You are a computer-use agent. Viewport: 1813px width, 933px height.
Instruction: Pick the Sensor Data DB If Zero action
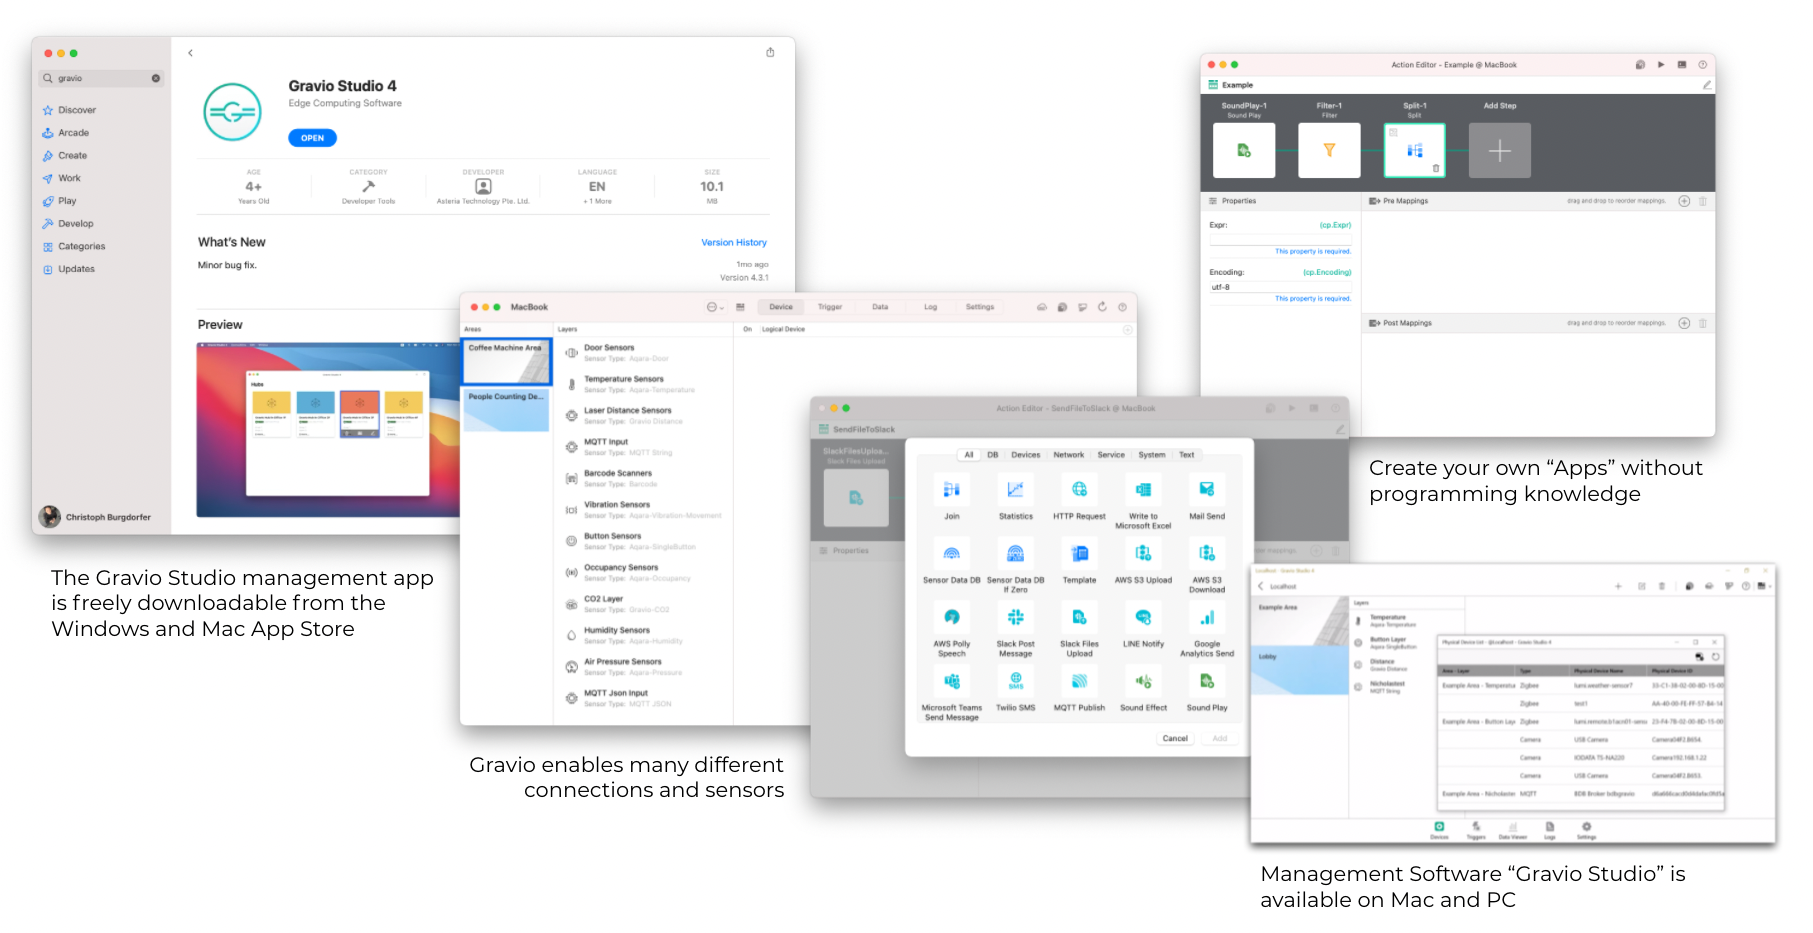[1015, 553]
